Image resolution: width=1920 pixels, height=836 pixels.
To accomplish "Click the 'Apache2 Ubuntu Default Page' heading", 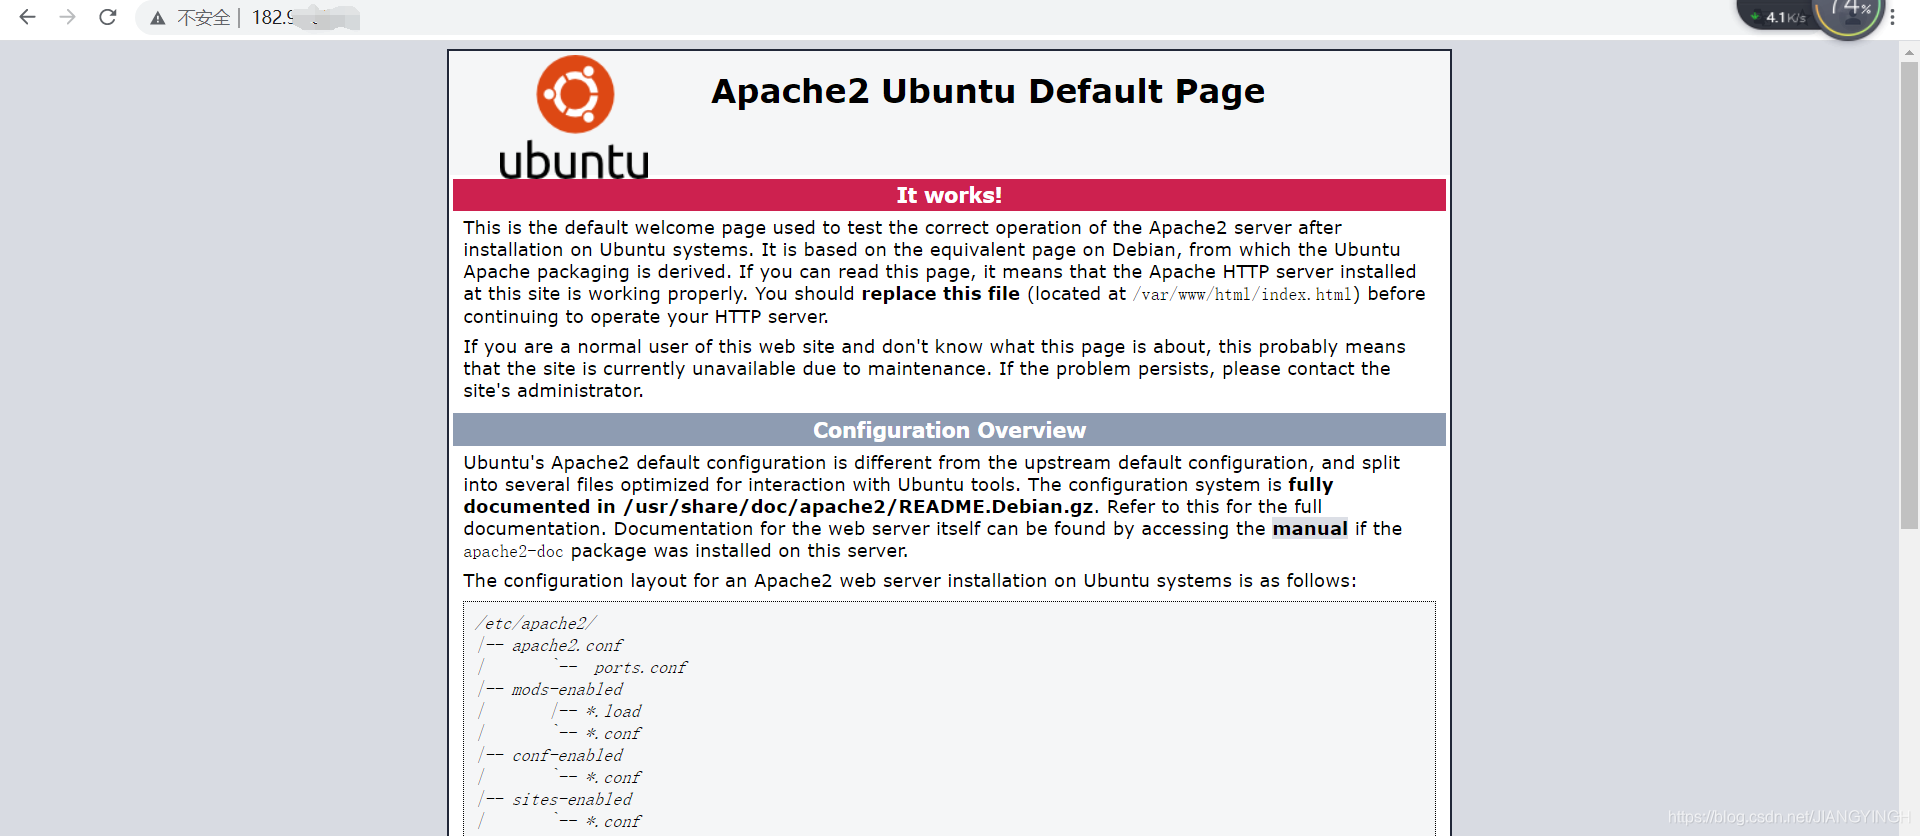I will pyautogui.click(x=988, y=91).
